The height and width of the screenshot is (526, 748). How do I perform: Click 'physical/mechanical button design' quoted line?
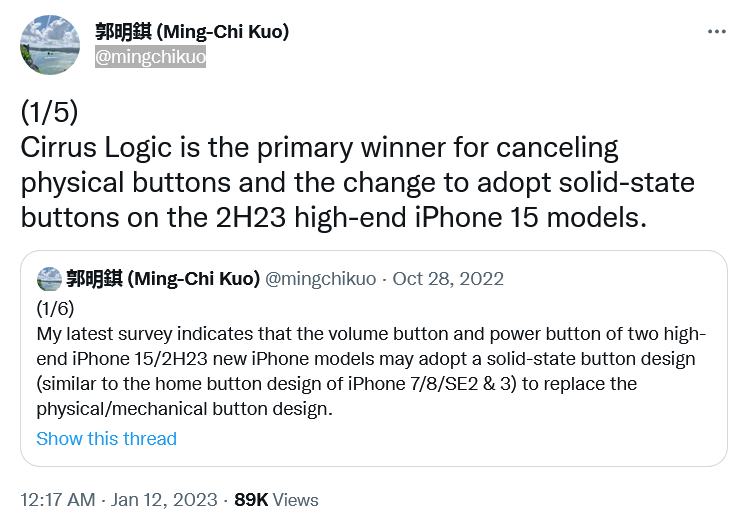point(182,409)
